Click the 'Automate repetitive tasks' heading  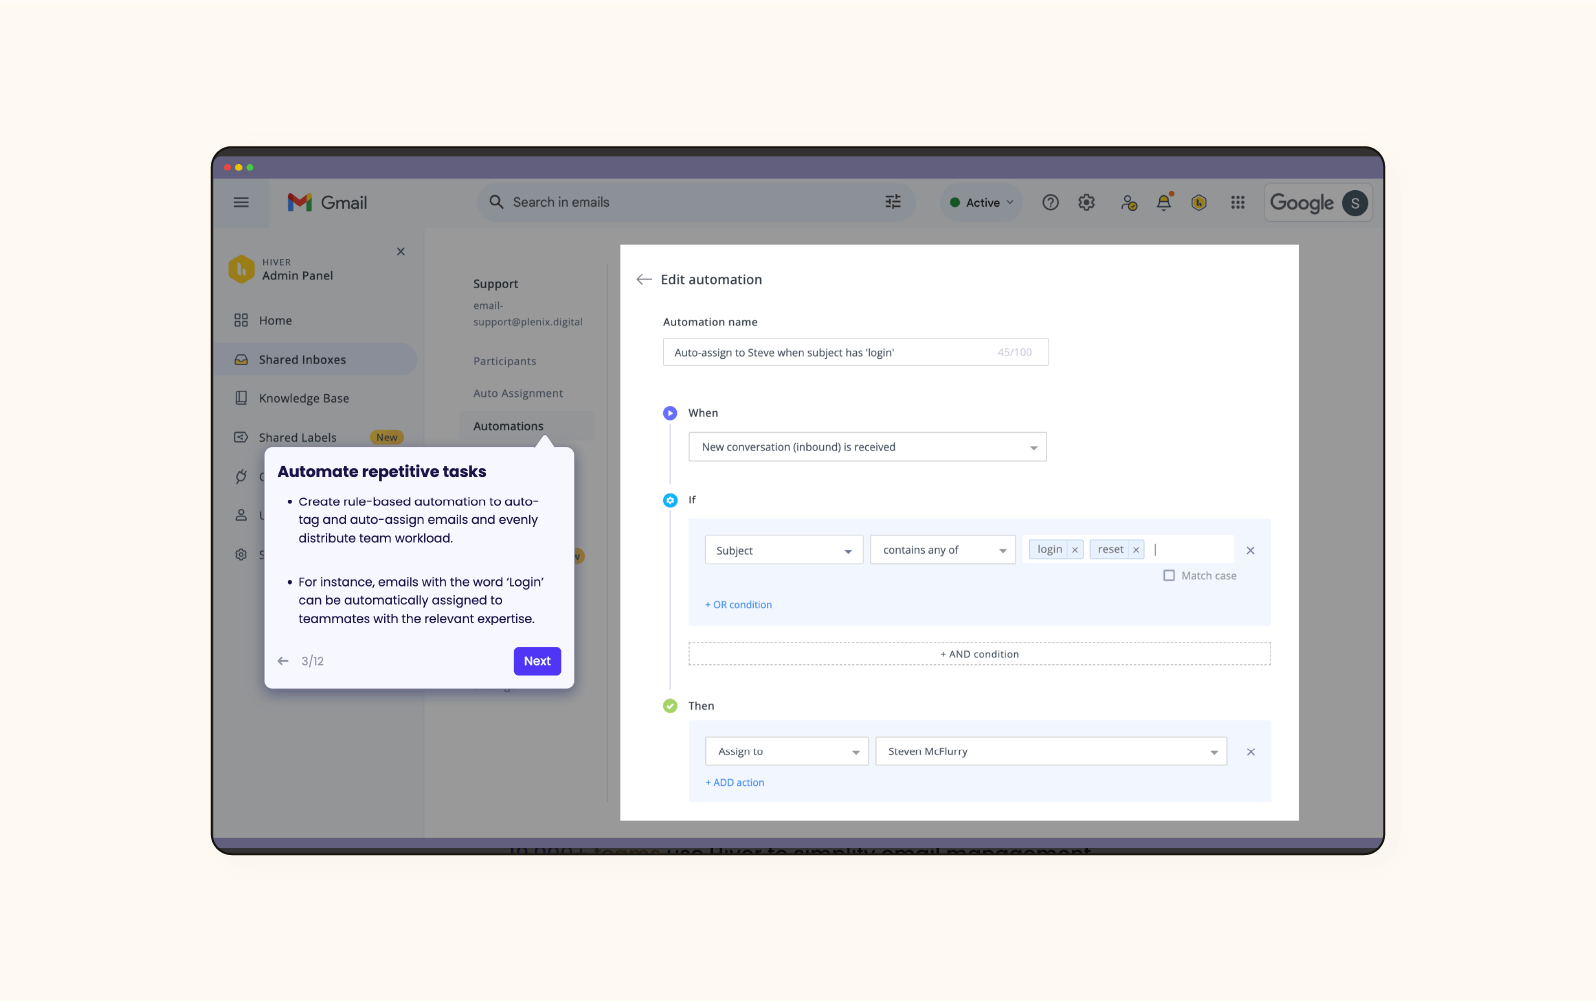(382, 472)
